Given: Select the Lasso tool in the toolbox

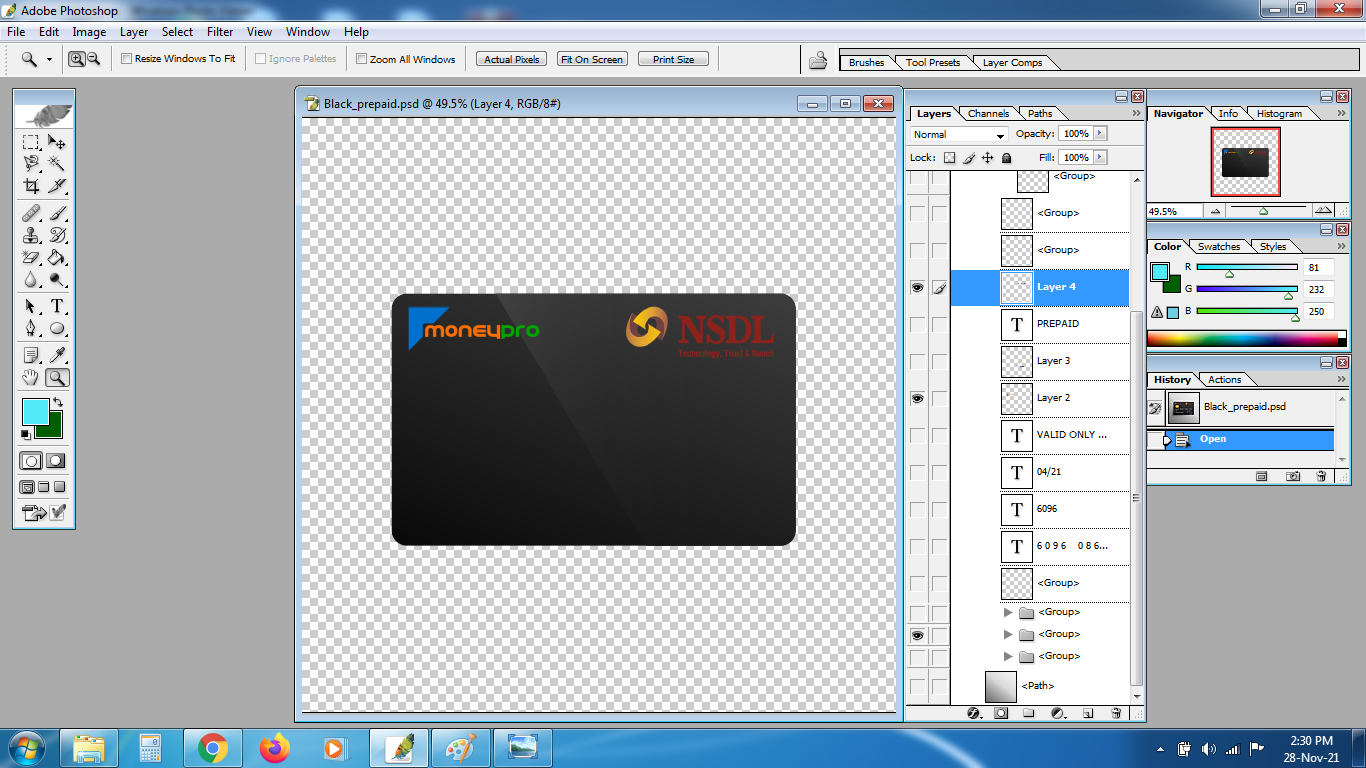Looking at the screenshot, I should pyautogui.click(x=31, y=164).
